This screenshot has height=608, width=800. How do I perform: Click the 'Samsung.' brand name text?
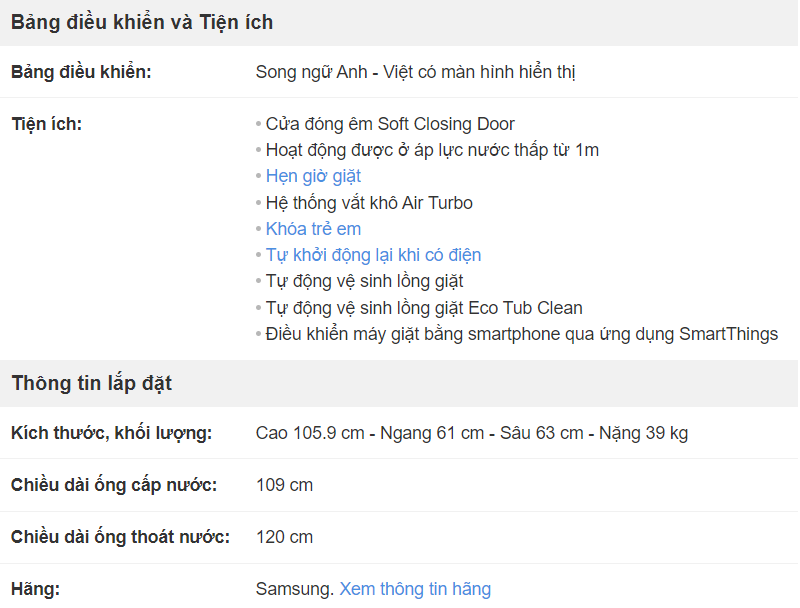point(295,589)
